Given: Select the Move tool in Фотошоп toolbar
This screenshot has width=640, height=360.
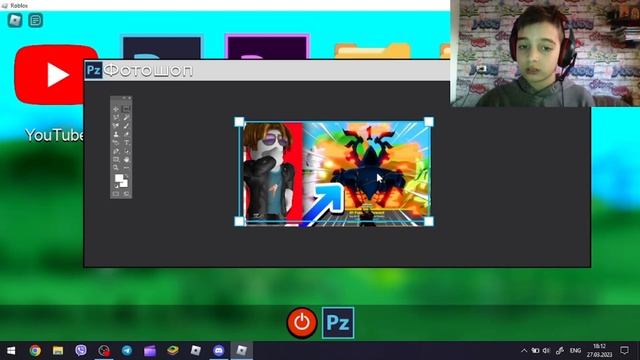Looking at the screenshot, I should [x=116, y=109].
